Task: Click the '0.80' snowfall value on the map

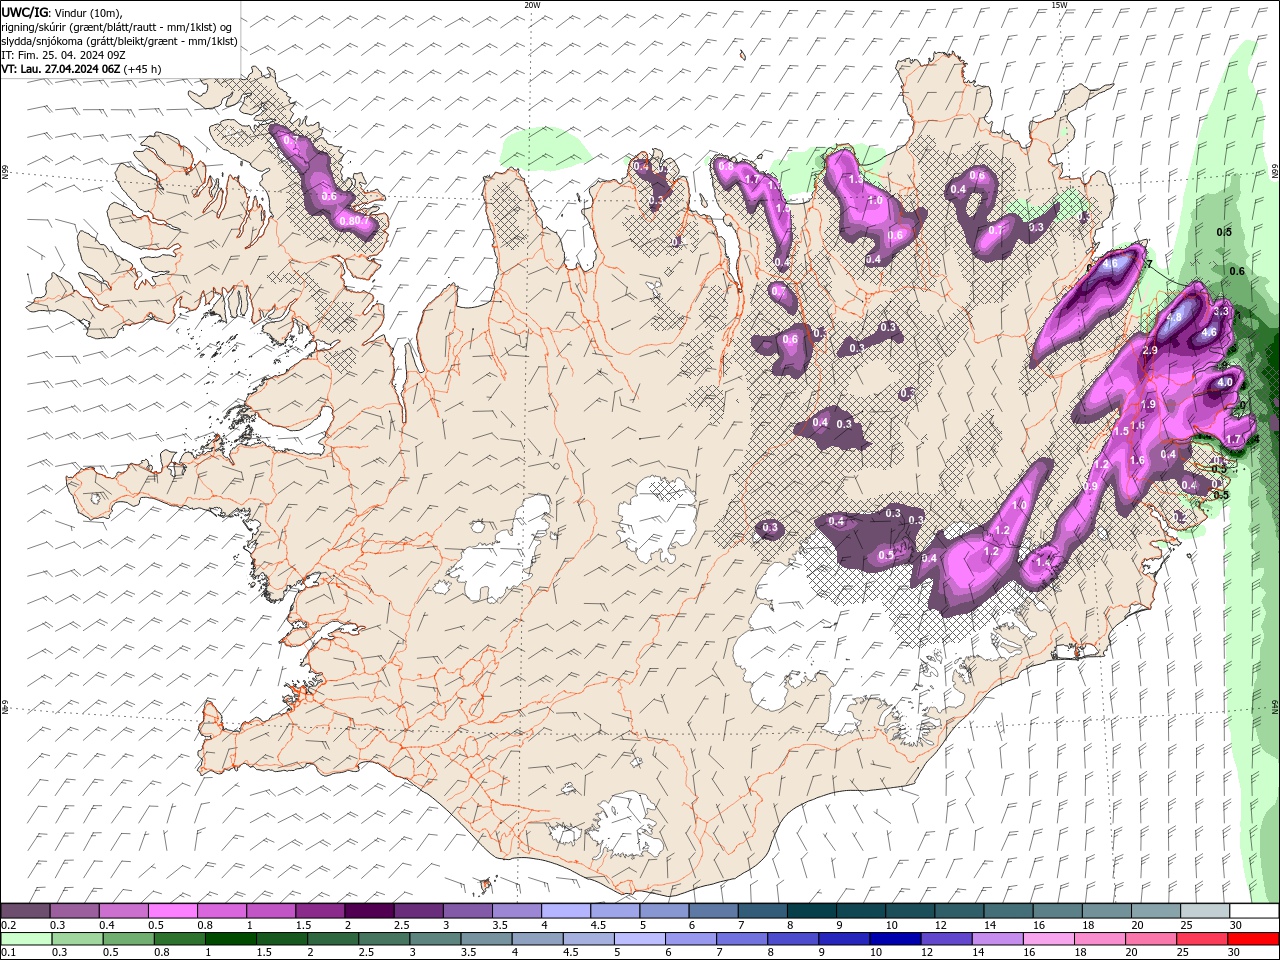Action: click(x=349, y=221)
